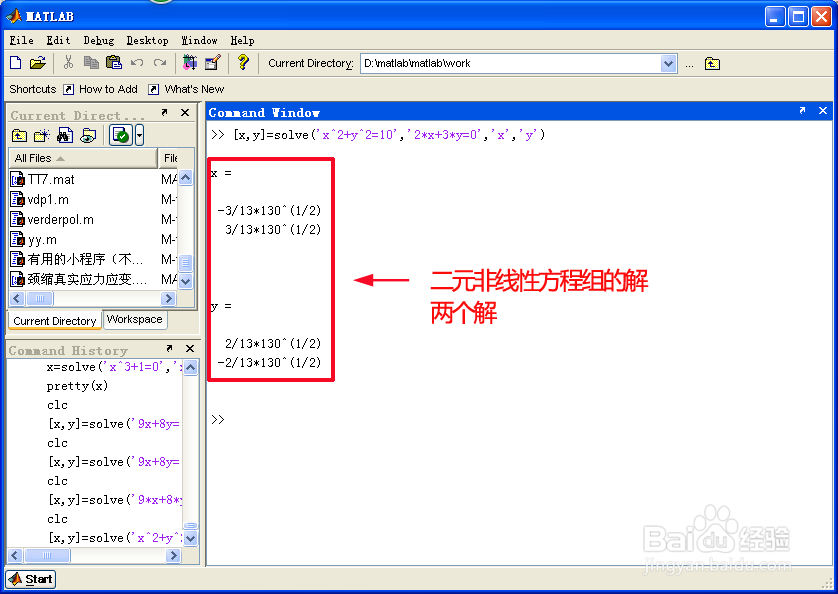Screen dimensions: 838x594
Task: Click file list scroll-up arrow
Action: coord(185,178)
